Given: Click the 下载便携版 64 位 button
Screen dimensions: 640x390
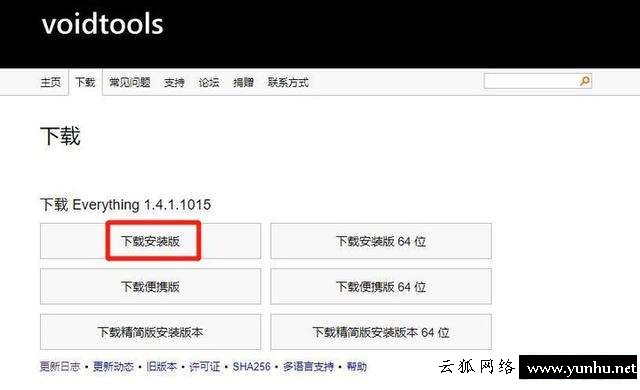Looking at the screenshot, I should click(381, 287).
